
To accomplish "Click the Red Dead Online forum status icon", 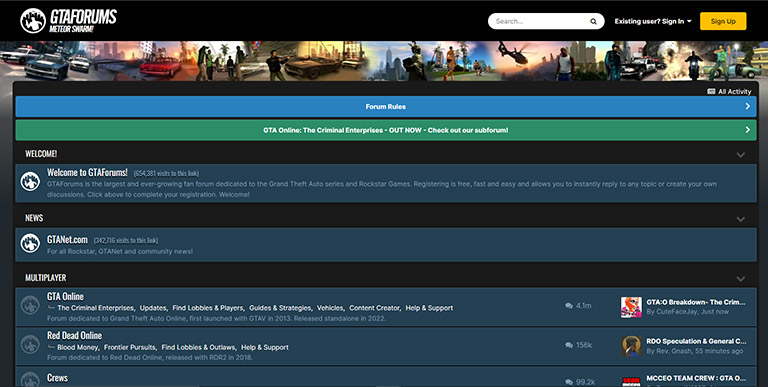I will click(30, 345).
